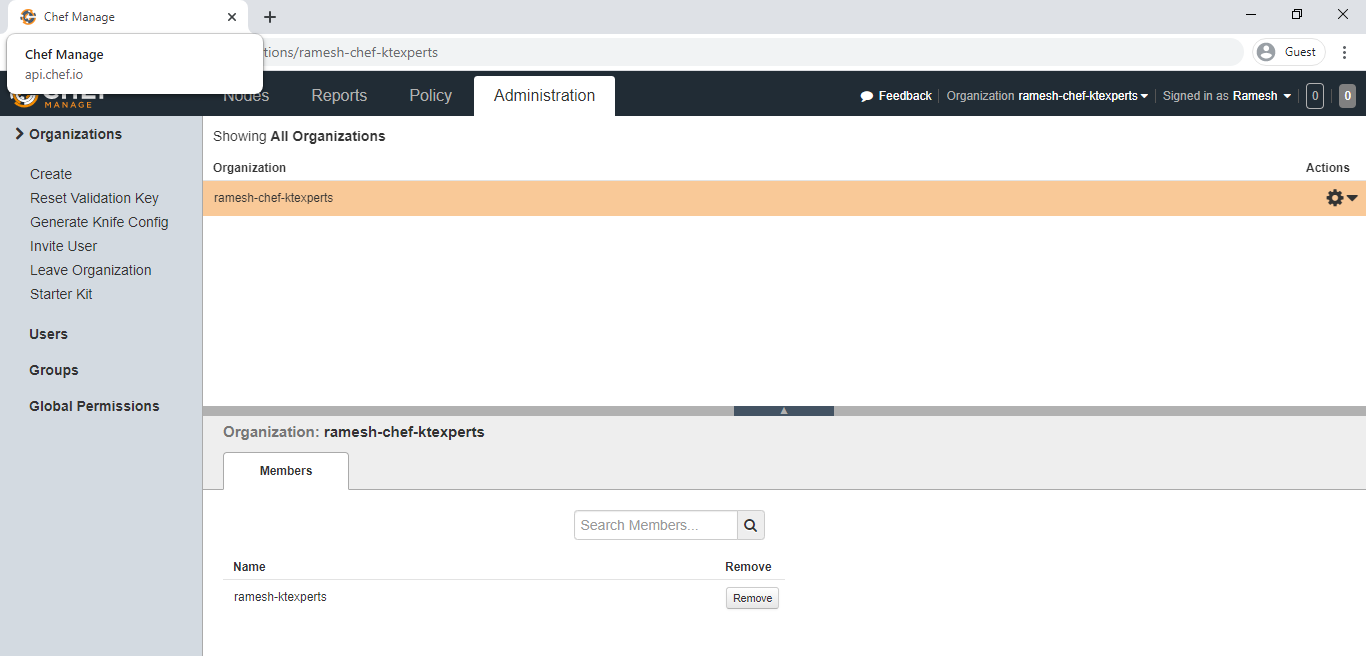Viewport: 1366px width, 656px height.
Task: Click Reset Validation Key link
Action: tap(94, 198)
